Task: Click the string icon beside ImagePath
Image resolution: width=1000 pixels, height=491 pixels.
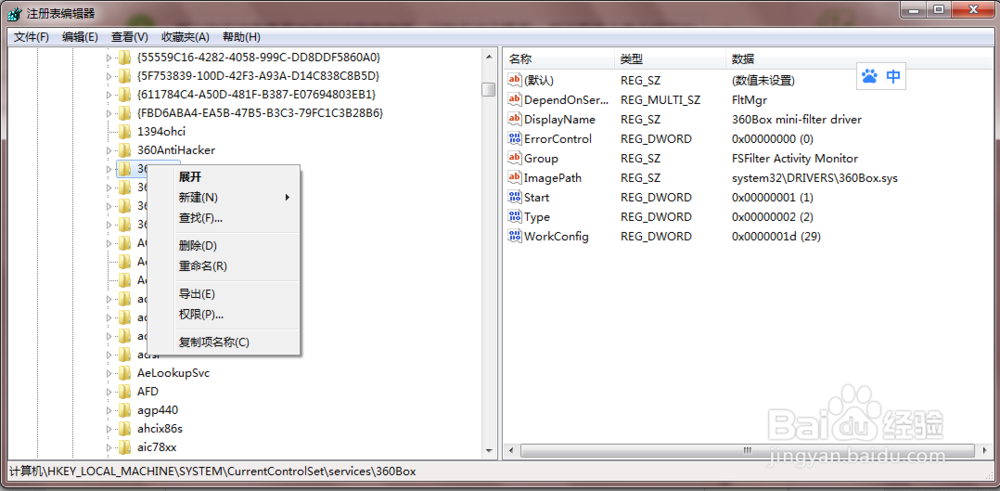Action: 514,177
